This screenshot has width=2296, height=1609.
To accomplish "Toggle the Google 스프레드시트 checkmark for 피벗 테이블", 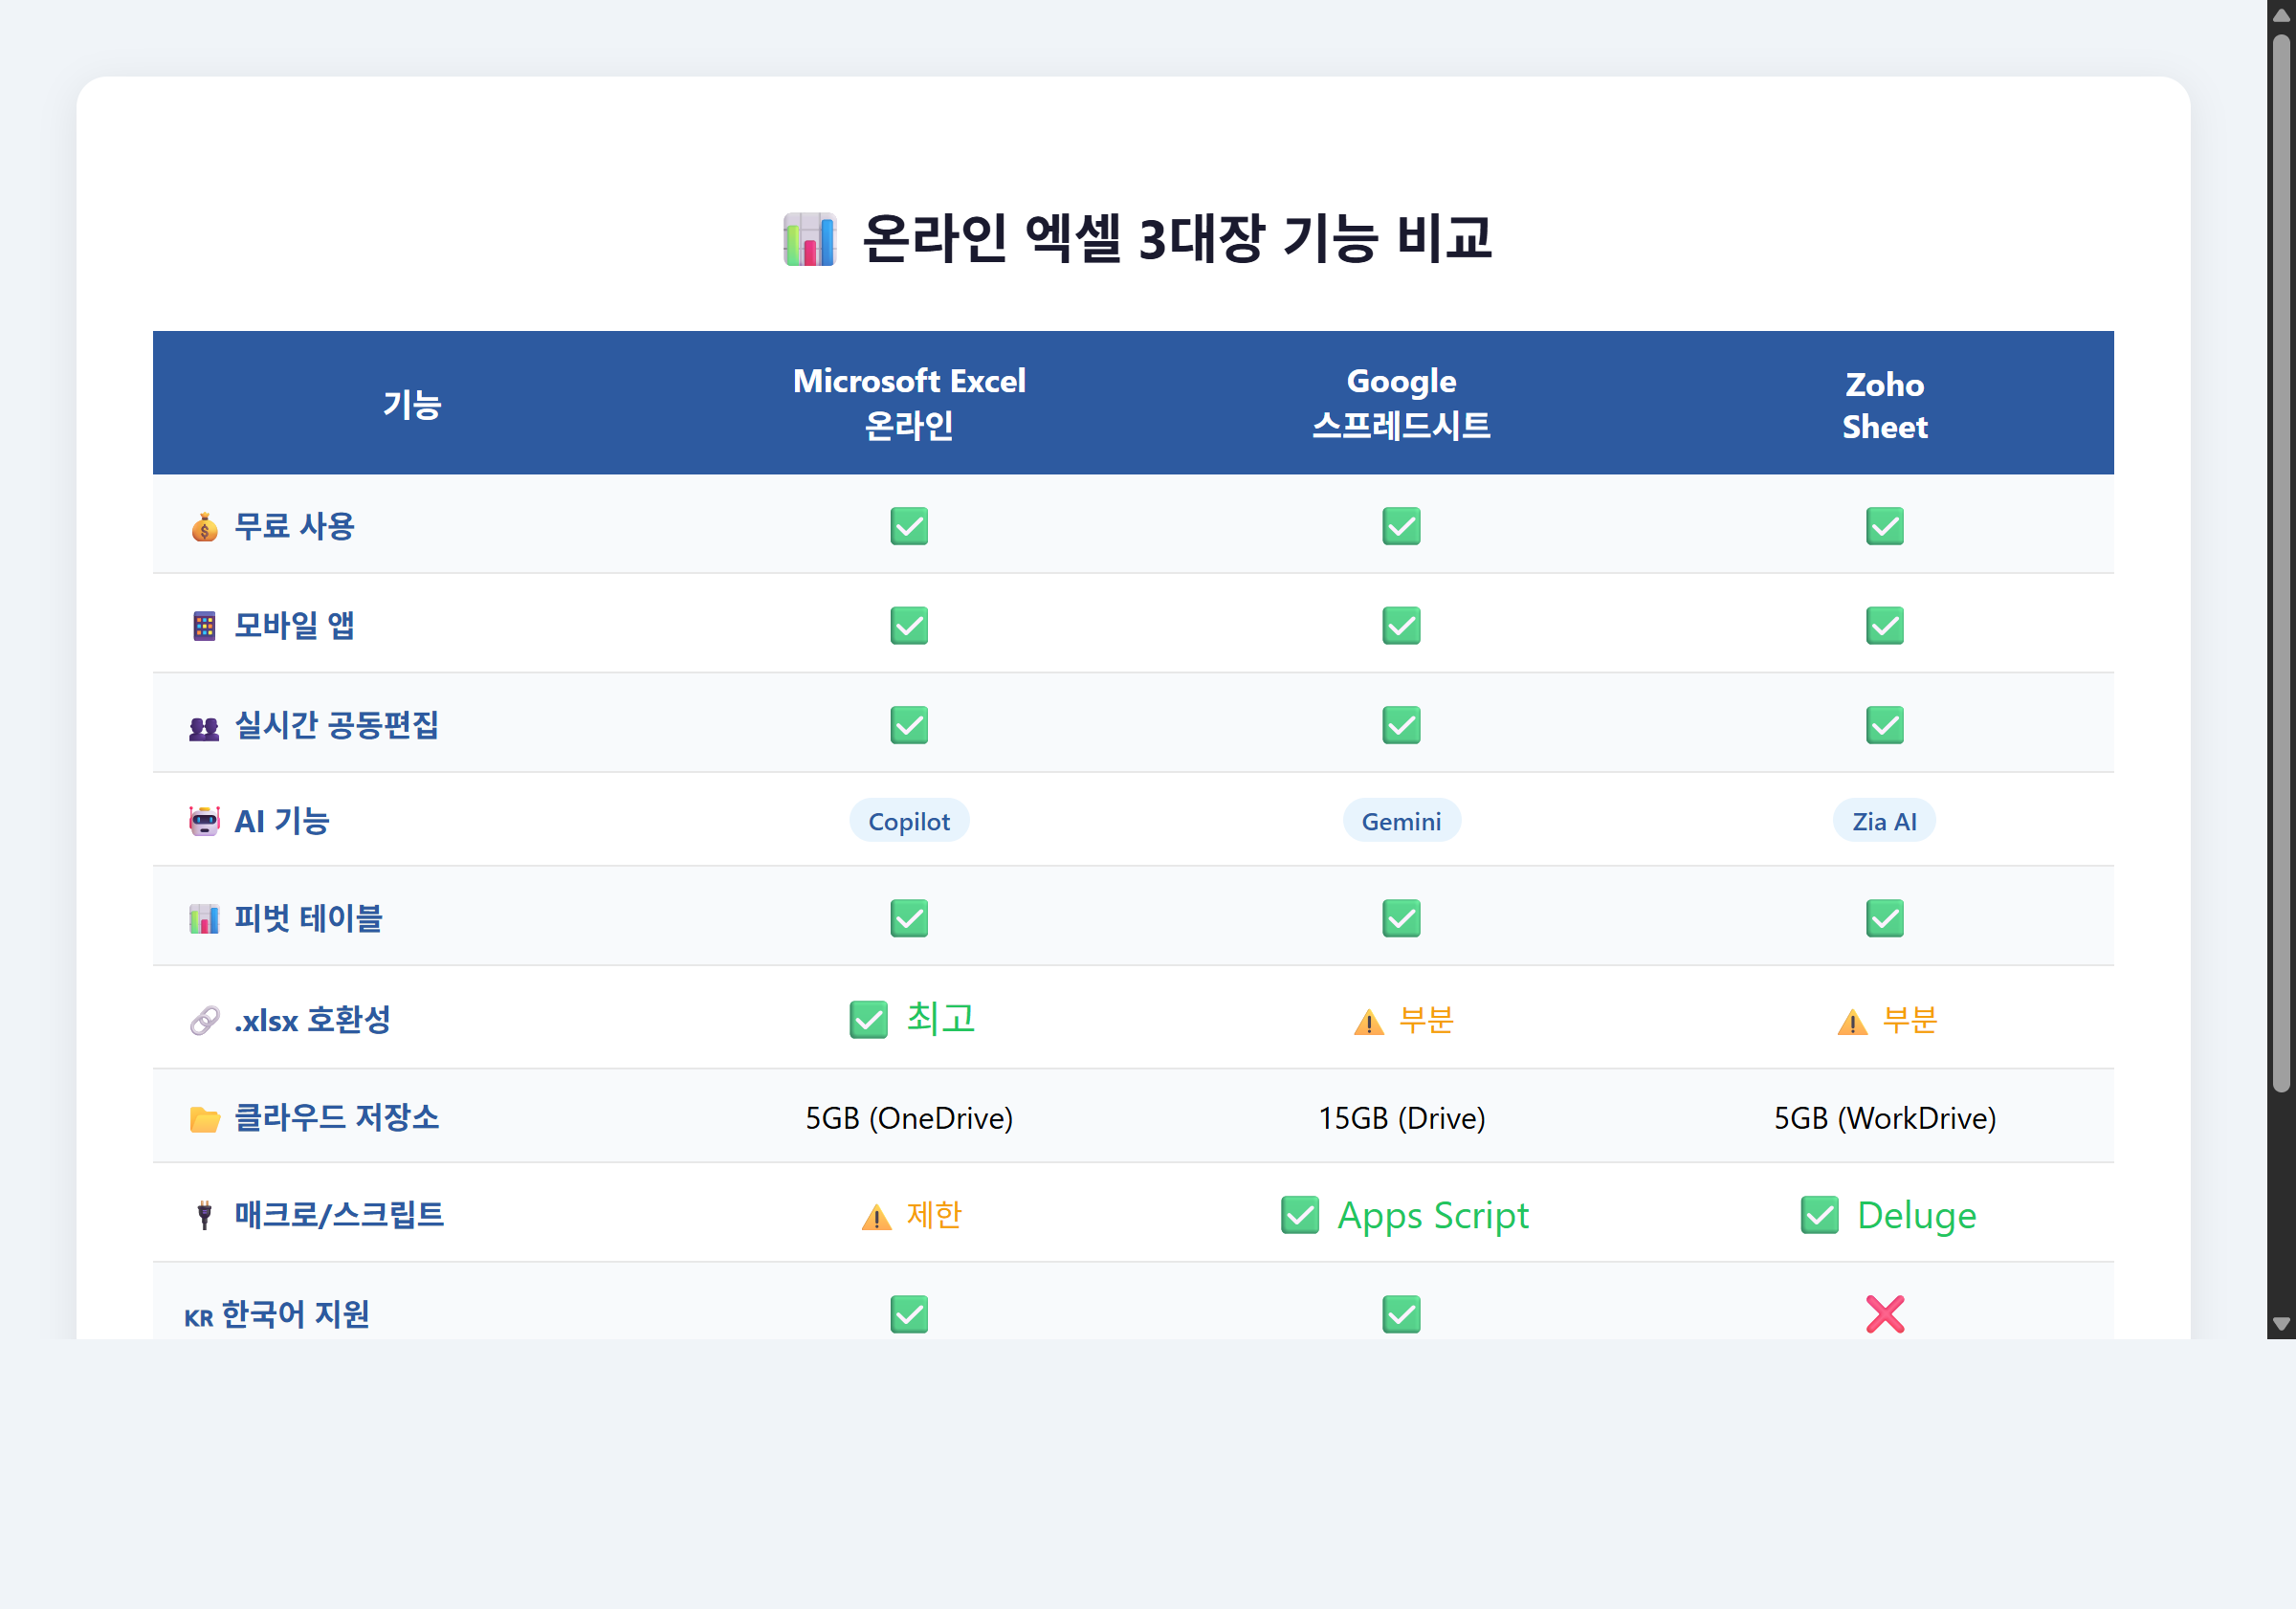I will point(1401,918).
